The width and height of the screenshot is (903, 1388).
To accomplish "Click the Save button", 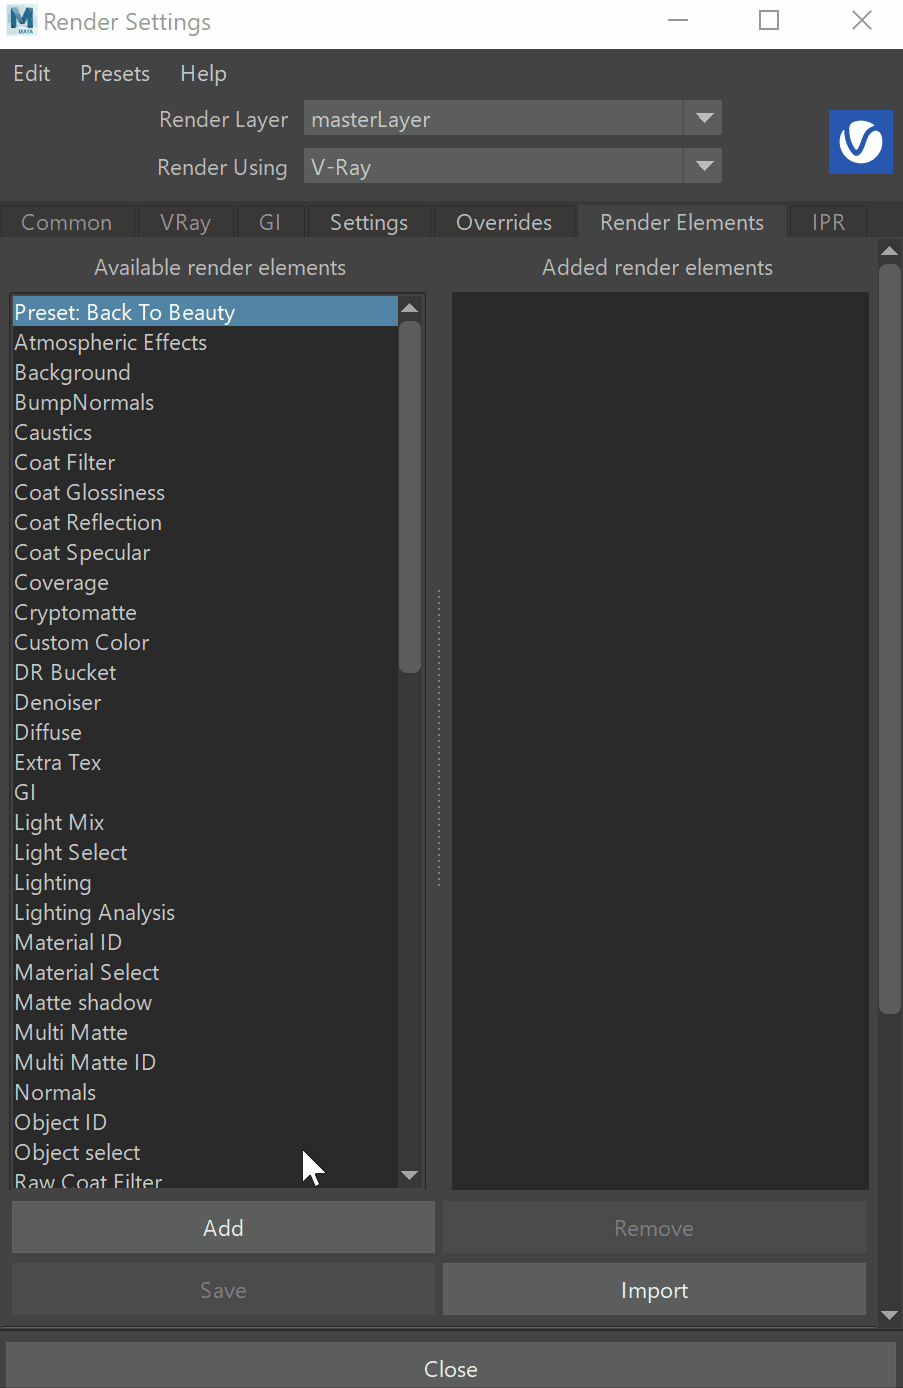I will pyautogui.click(x=223, y=1290).
